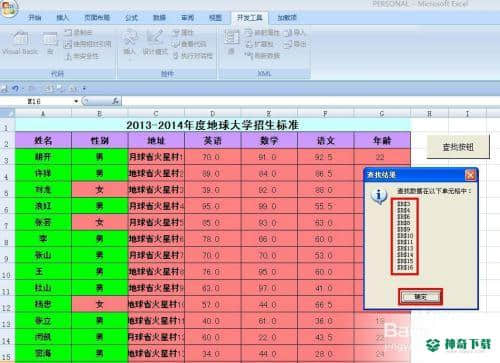Viewport: 500px width, 363px height.
Task: Select the column D header
Action: tap(212, 114)
